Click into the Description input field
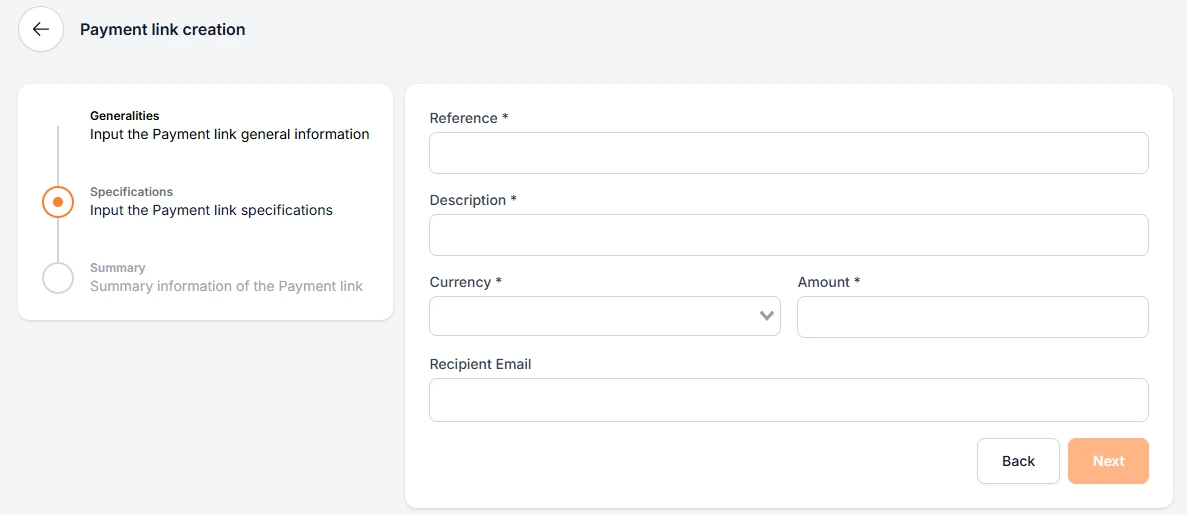Viewport: 1187px width, 515px height. pos(788,235)
